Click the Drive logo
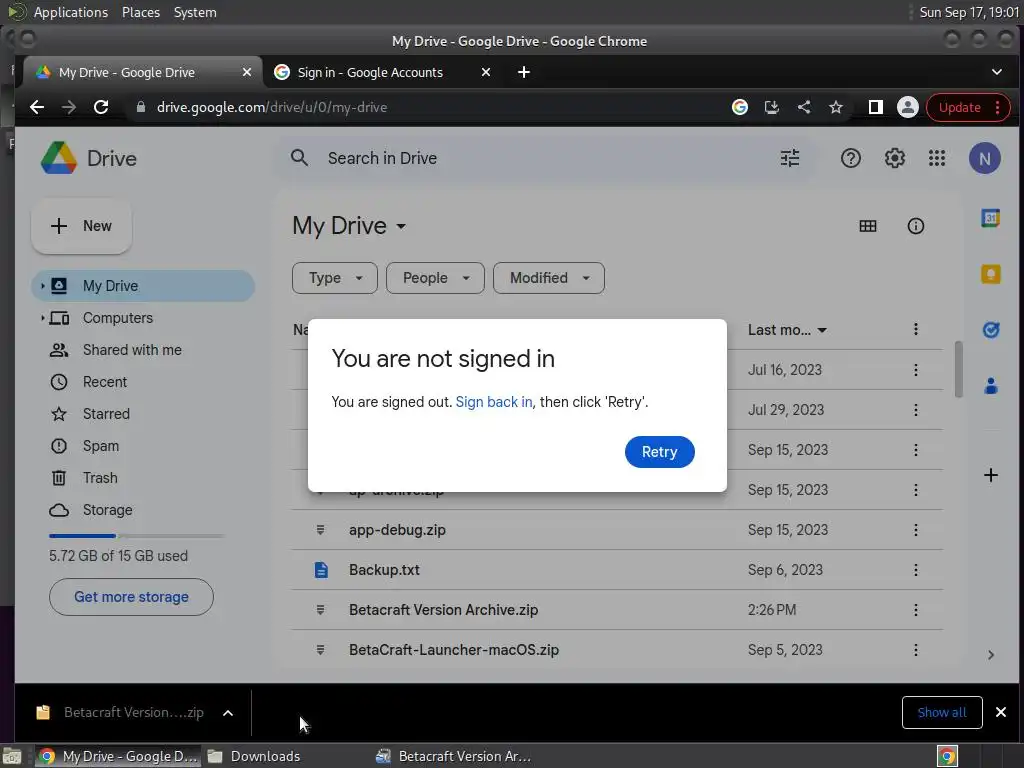Image resolution: width=1024 pixels, height=768 pixels. 89,158
